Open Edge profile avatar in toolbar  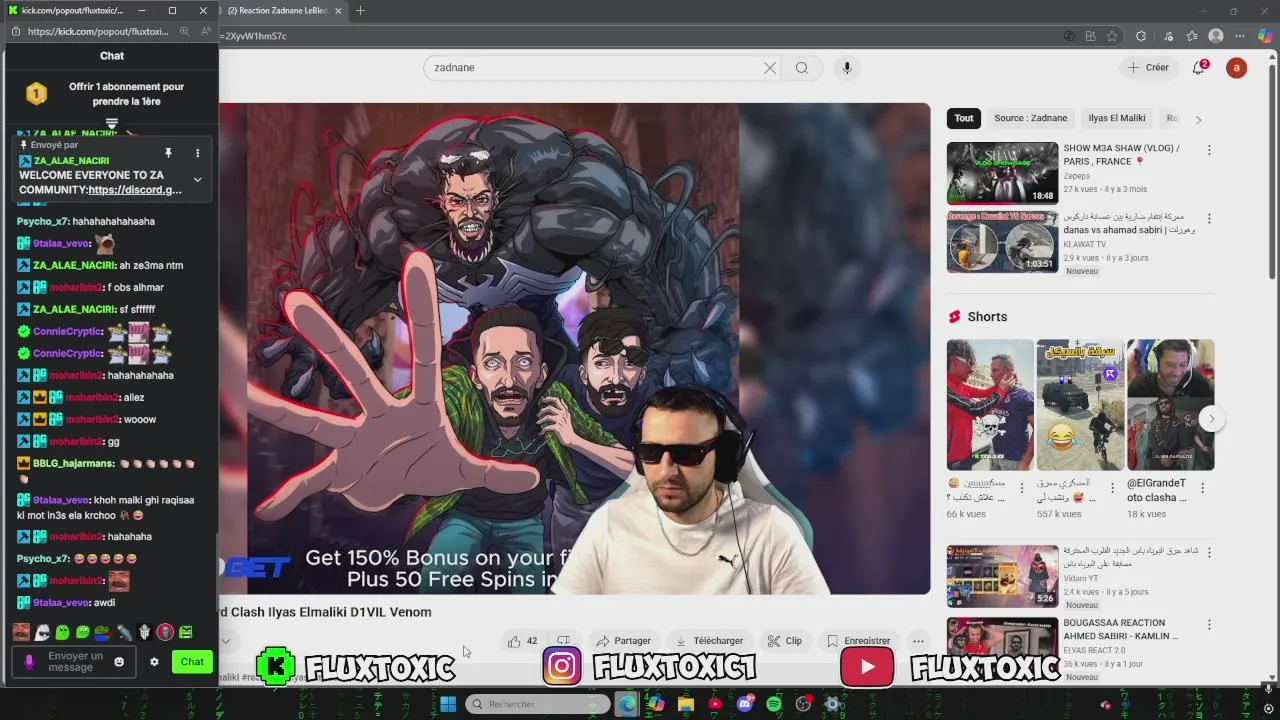tap(1216, 36)
